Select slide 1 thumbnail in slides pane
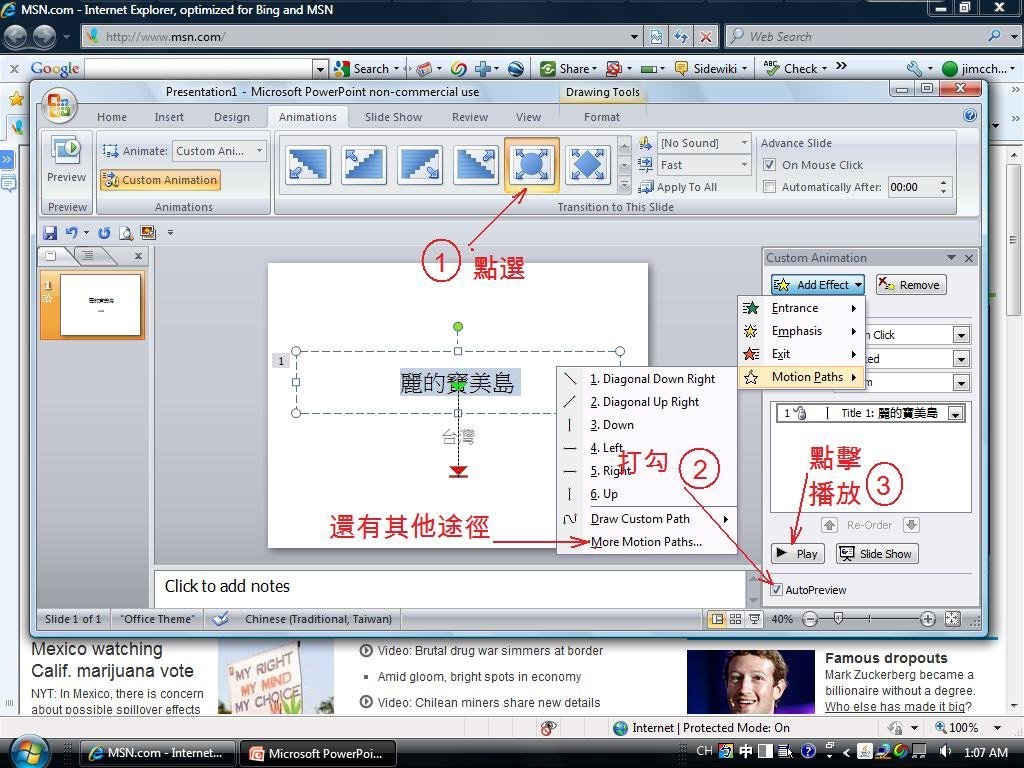1024x768 pixels. (x=93, y=305)
